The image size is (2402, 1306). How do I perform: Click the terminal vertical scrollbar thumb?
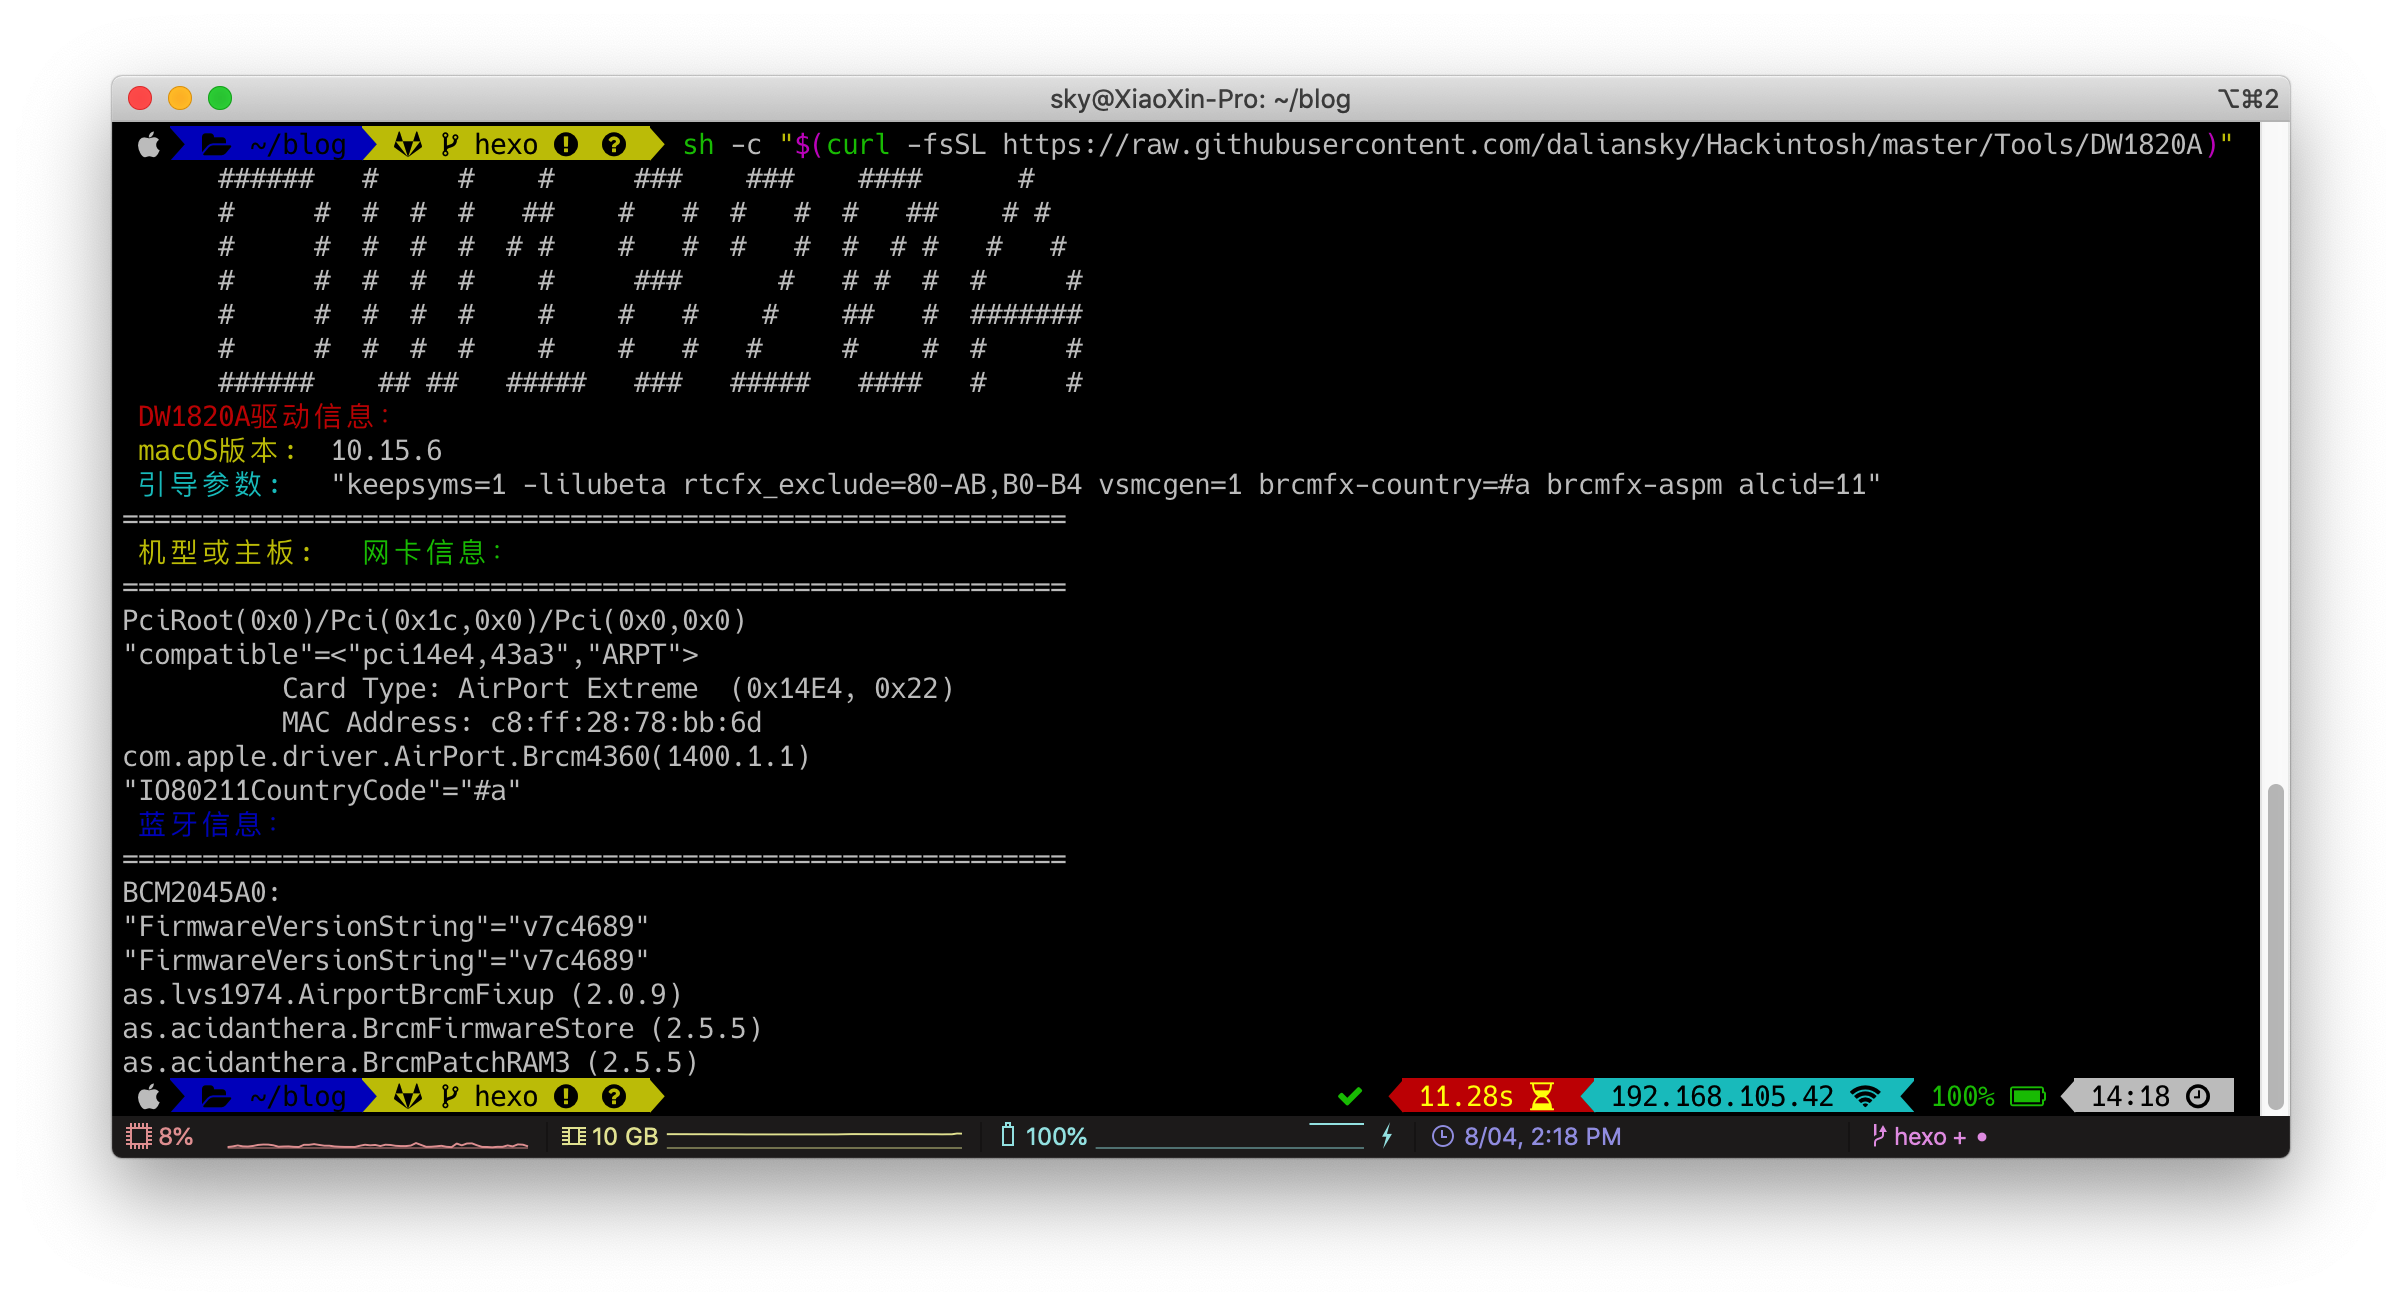[x=2276, y=946]
